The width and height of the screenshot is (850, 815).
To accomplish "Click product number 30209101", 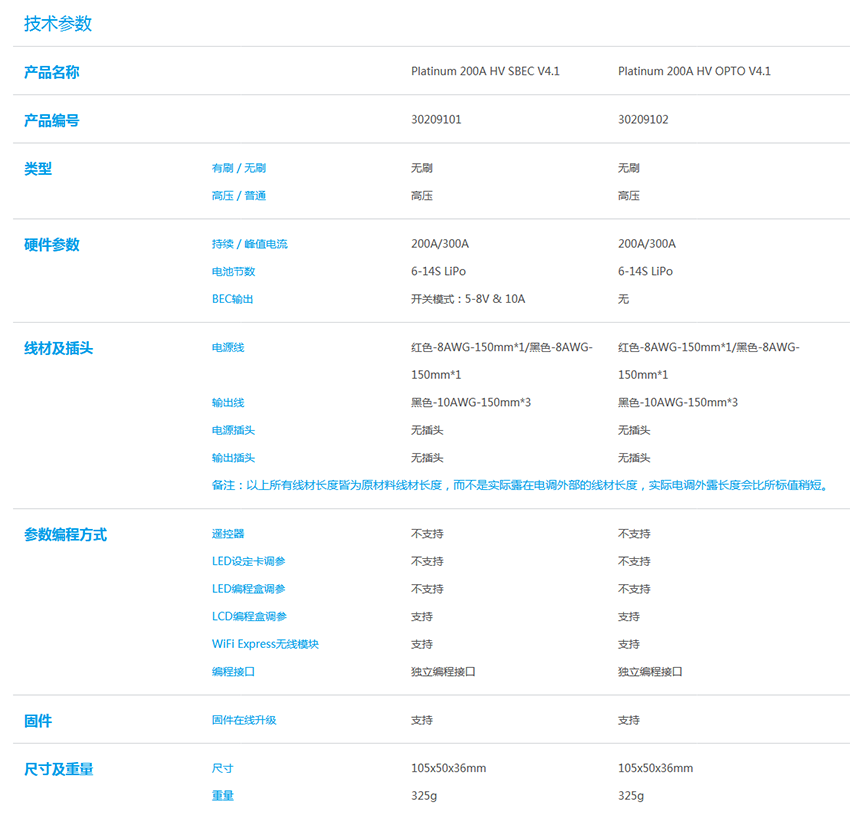I will 436,120.
